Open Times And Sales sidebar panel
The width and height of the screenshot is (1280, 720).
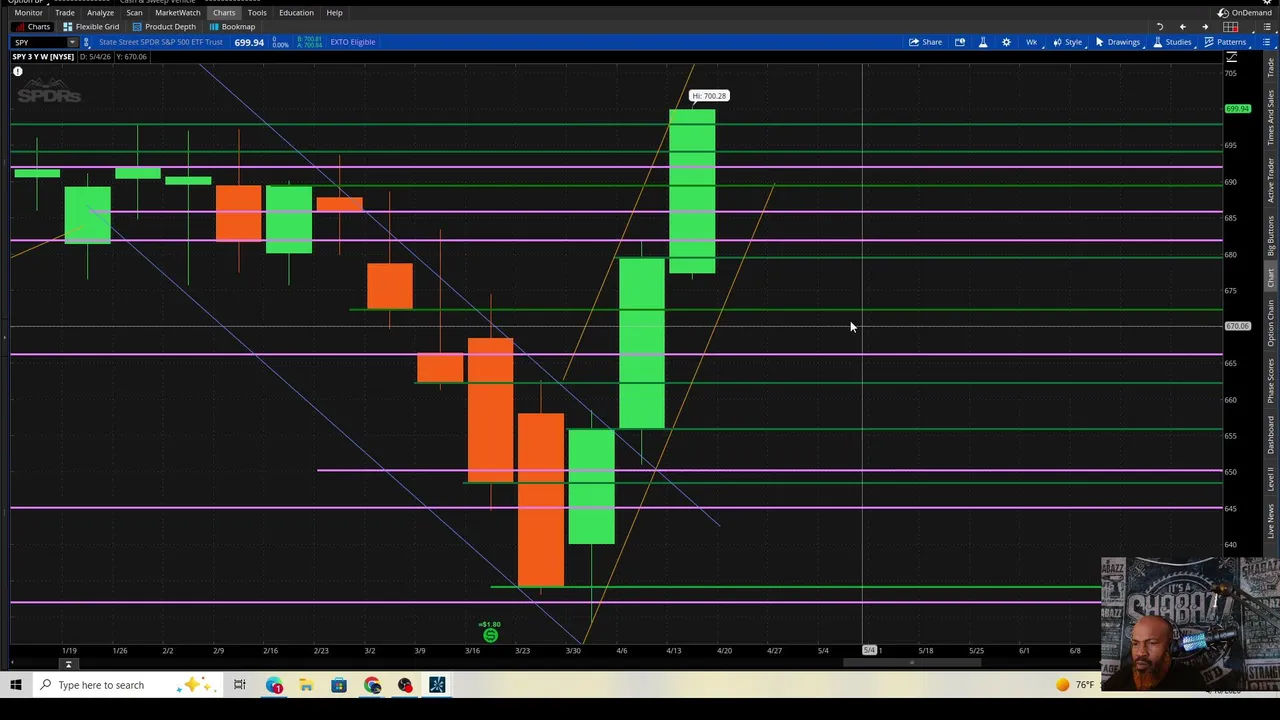[1272, 115]
